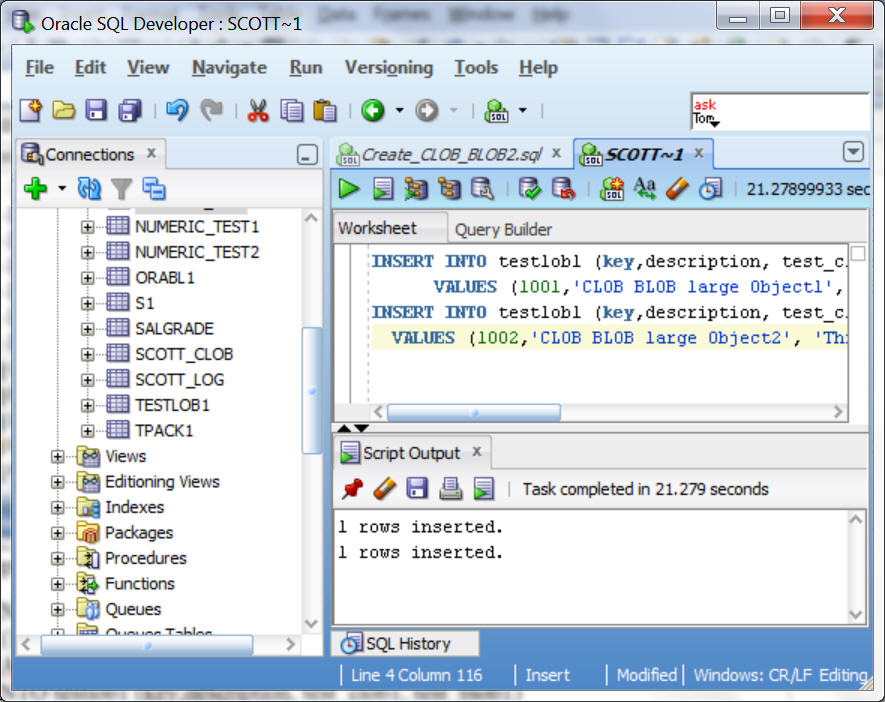Click the Unshared SQL Worksheet icon
The height and width of the screenshot is (702, 885).
[x=612, y=188]
